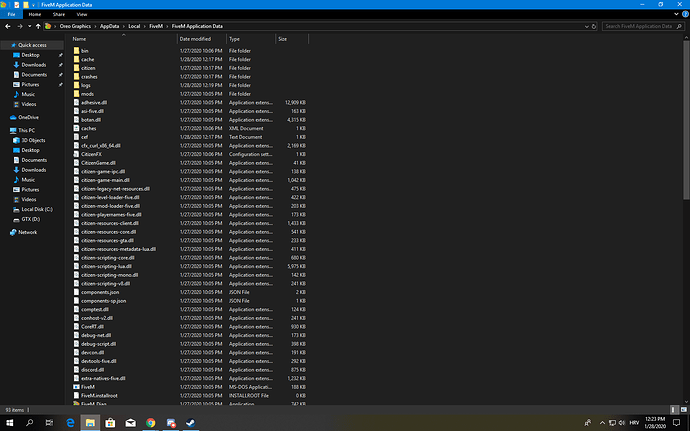690x431 pixels.
Task: Select This PC in navigation pane
Action: coord(22,131)
